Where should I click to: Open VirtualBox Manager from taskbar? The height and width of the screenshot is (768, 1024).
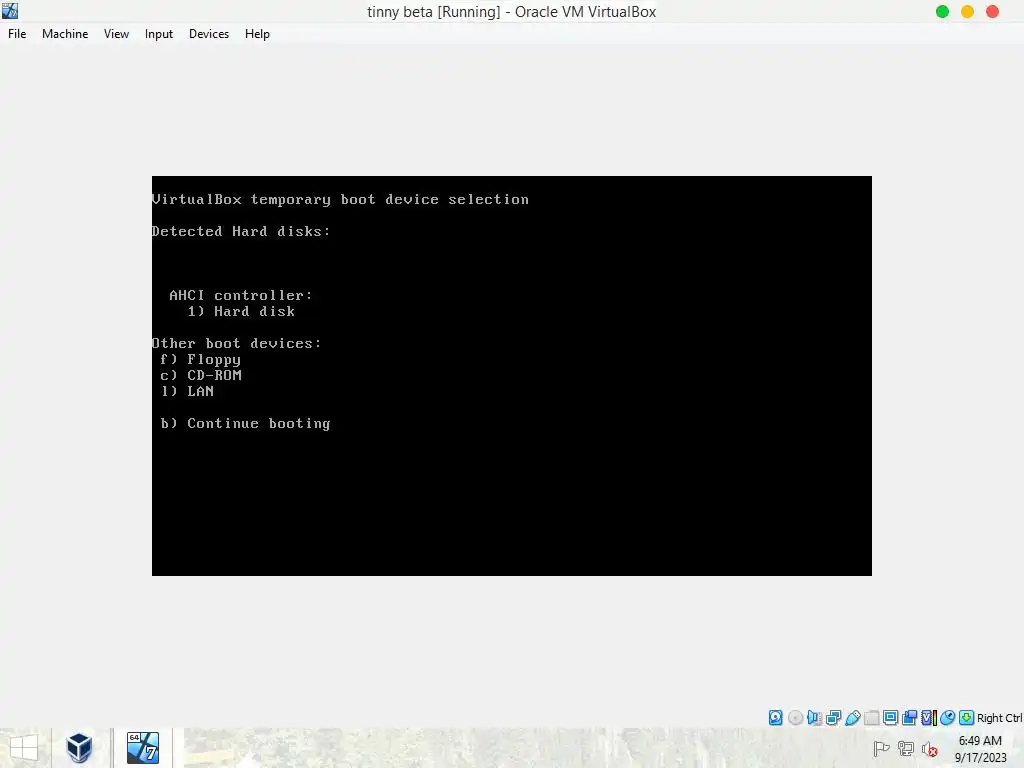80,748
